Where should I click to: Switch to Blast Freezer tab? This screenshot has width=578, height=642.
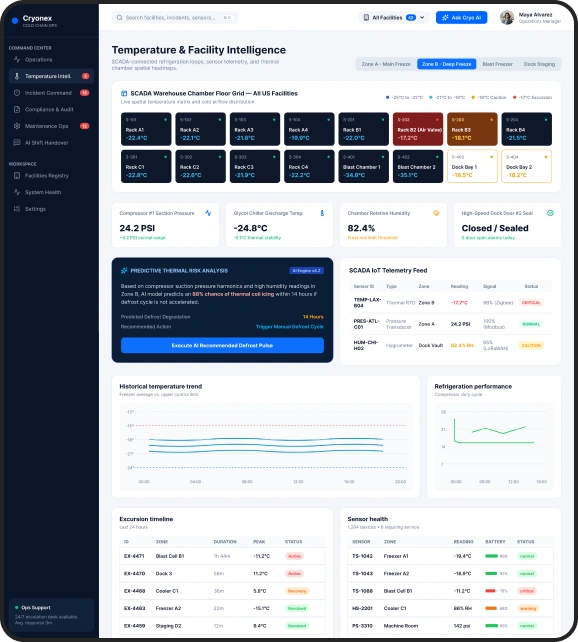point(497,64)
